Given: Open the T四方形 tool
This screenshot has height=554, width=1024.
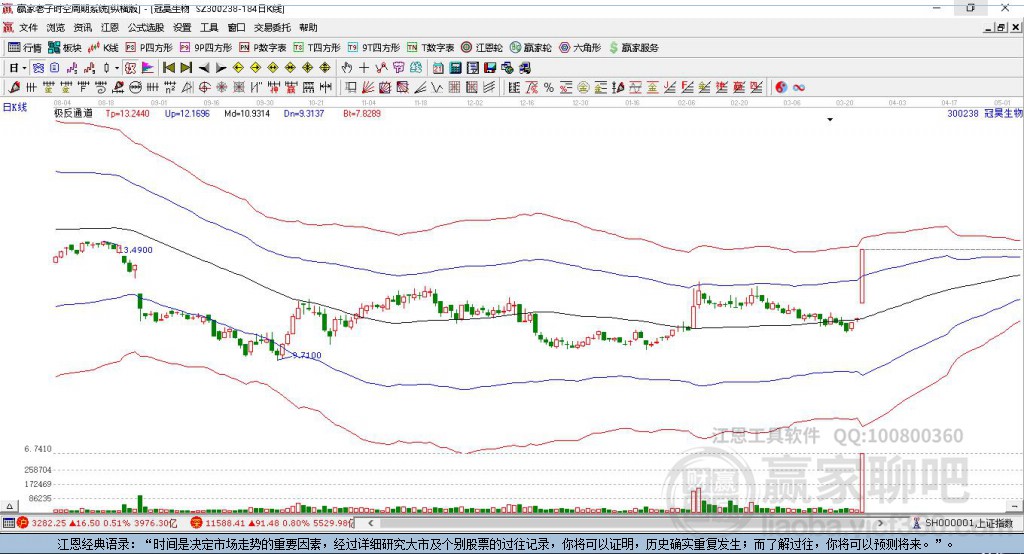Looking at the screenshot, I should point(317,48).
